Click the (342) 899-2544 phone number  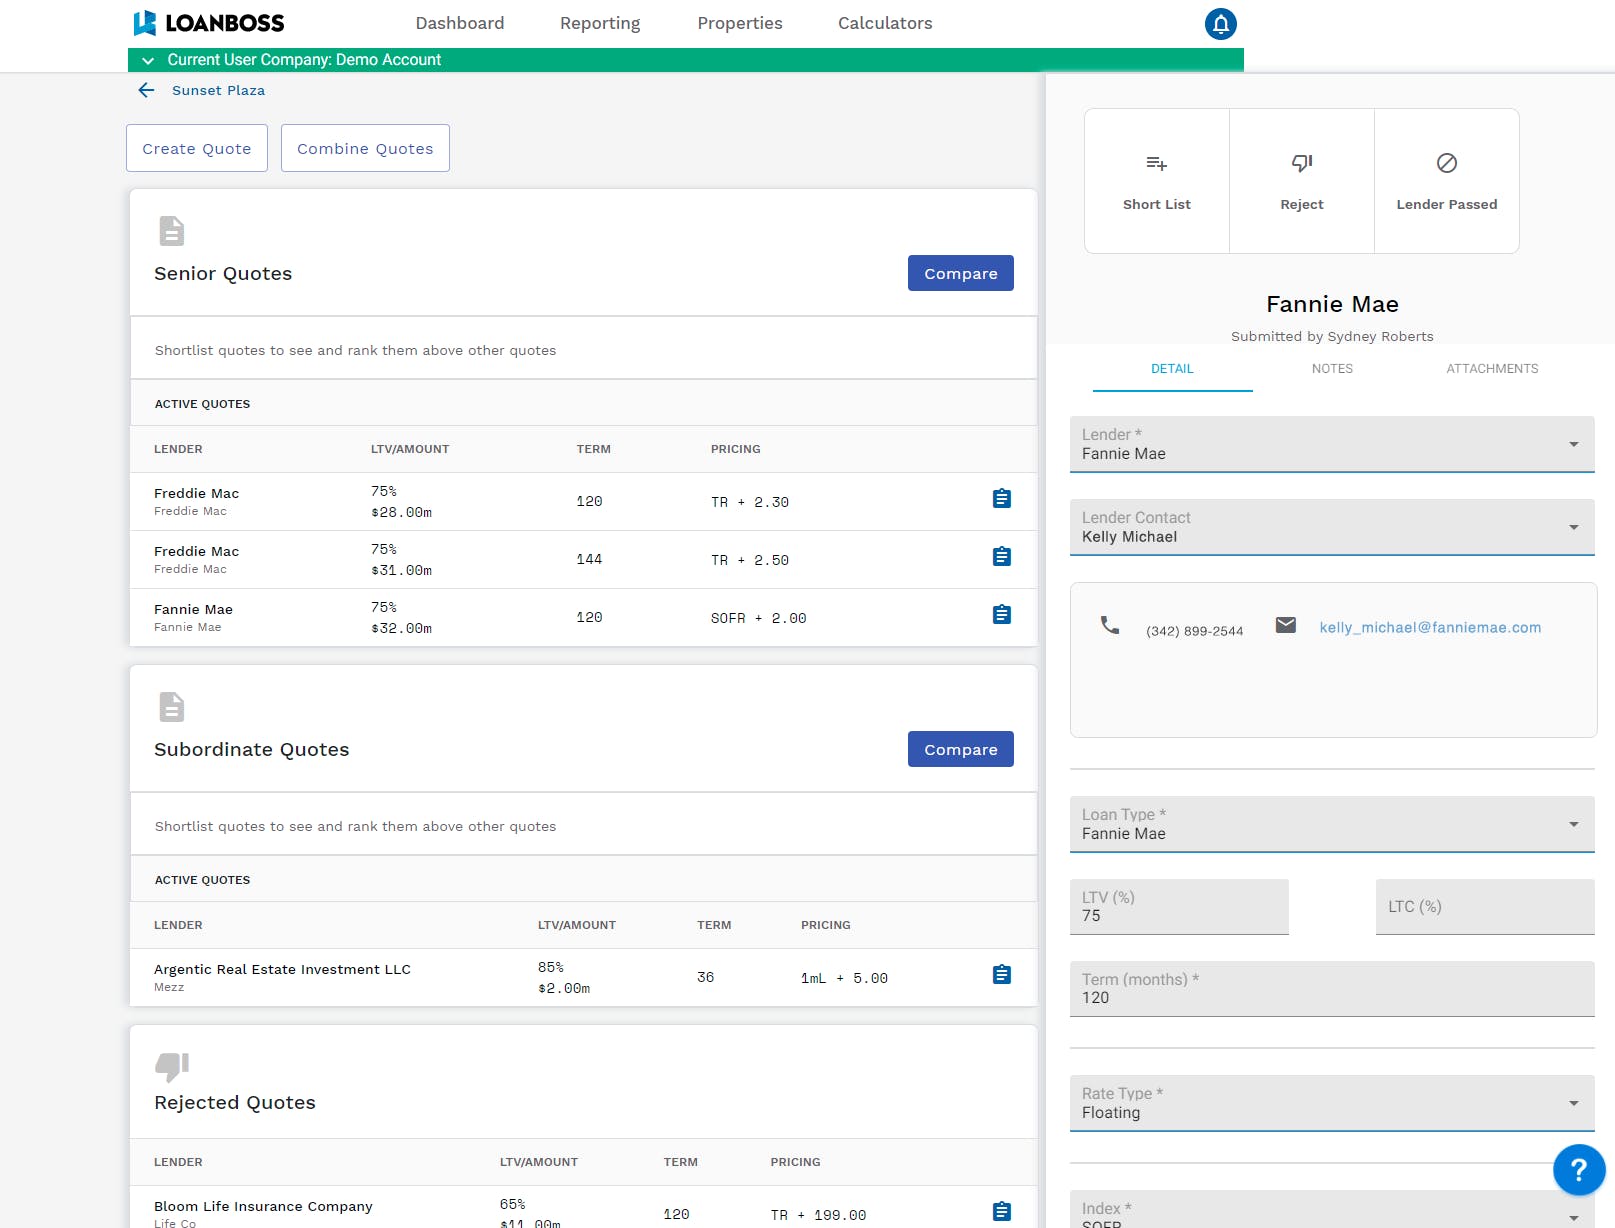1195,631
